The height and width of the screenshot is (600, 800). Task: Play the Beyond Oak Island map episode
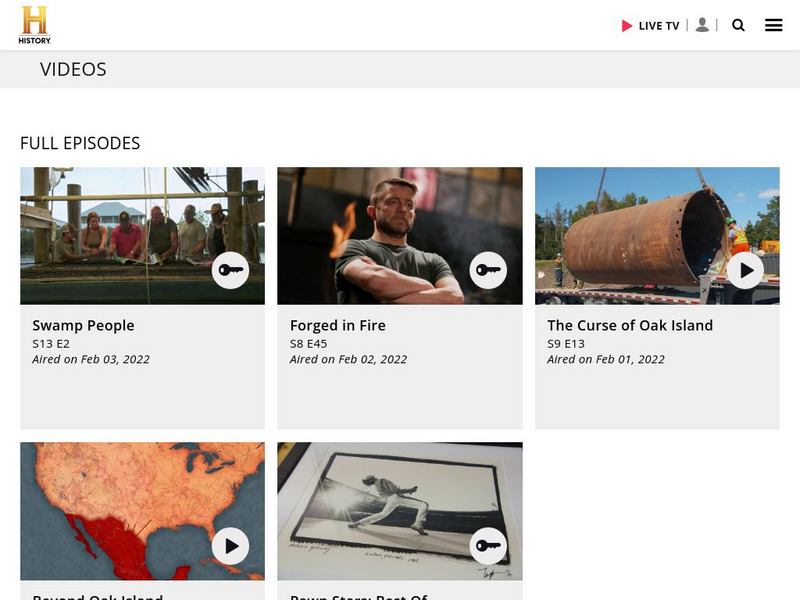click(231, 546)
